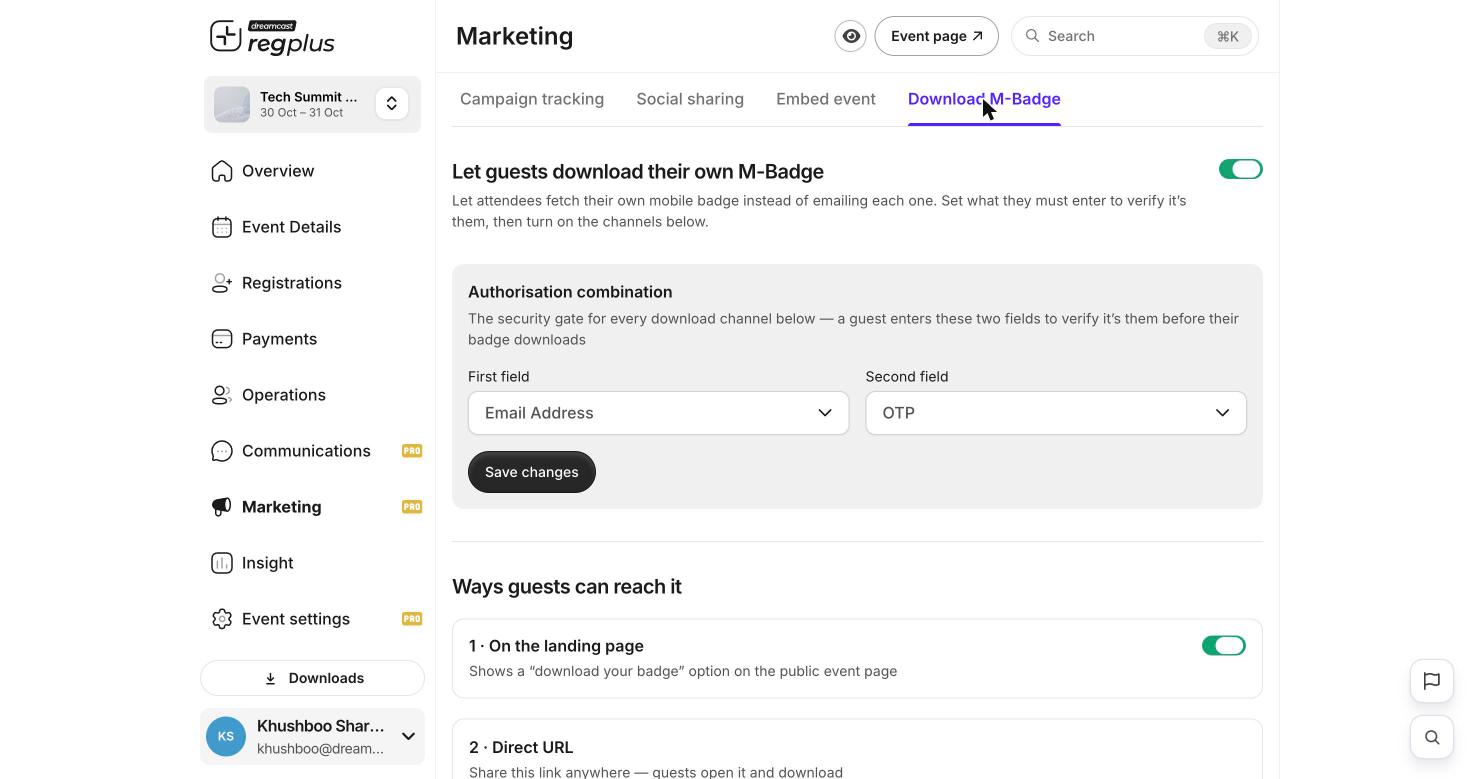The width and height of the screenshot is (1470, 779).
Task: Toggle the On the landing page switch
Action: pos(1224,646)
